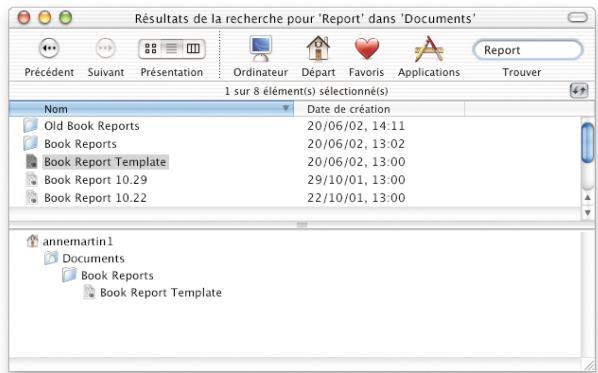Screen dimensions: 598x373
Task: Click the results scroll down arrow
Action: (x=588, y=212)
